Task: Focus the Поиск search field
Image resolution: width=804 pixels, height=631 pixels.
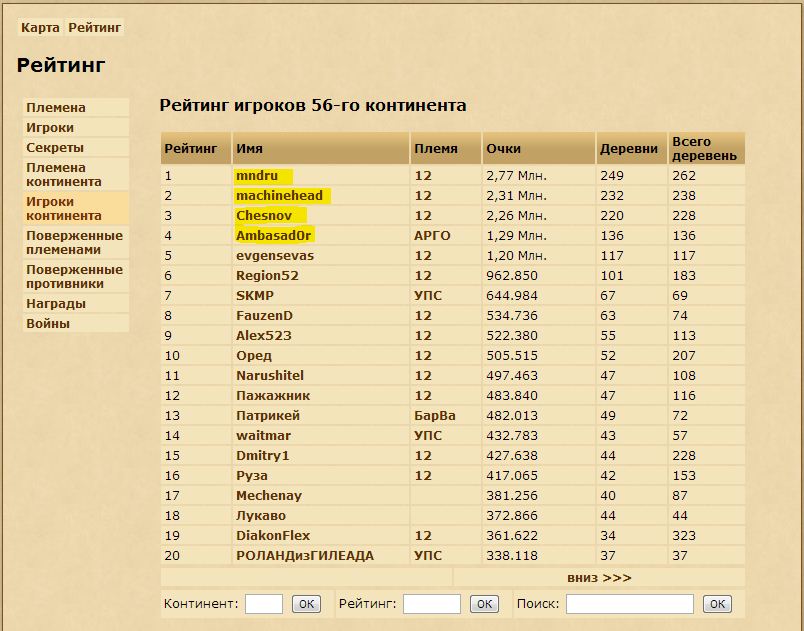Action: 629,604
